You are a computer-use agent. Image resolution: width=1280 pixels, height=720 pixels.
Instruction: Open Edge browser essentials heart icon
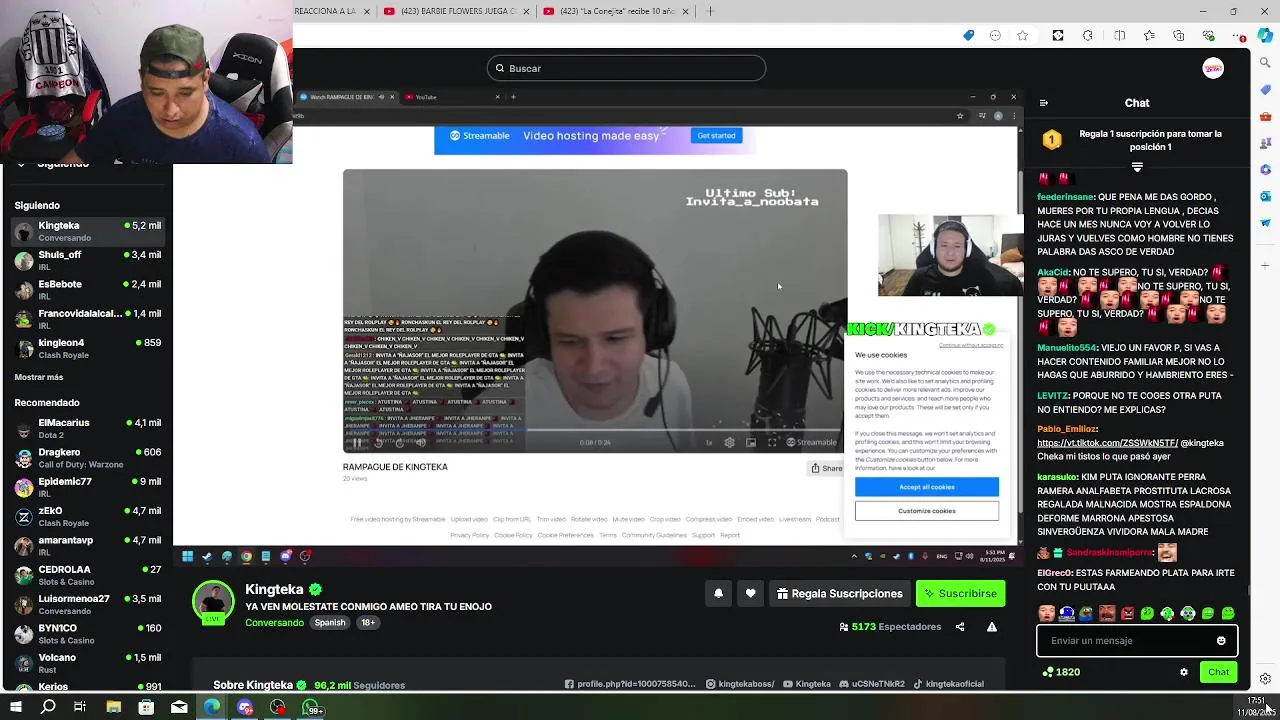[x=1208, y=36]
